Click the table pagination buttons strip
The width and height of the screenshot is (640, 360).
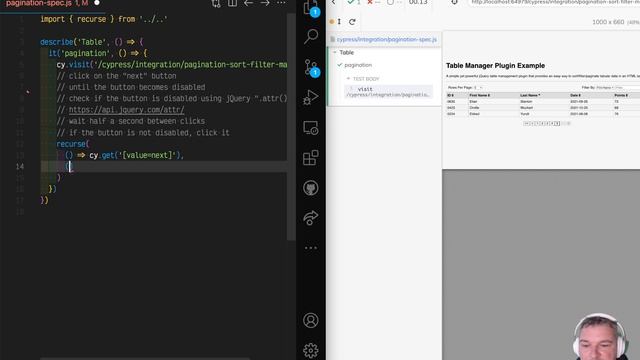coord(547,123)
